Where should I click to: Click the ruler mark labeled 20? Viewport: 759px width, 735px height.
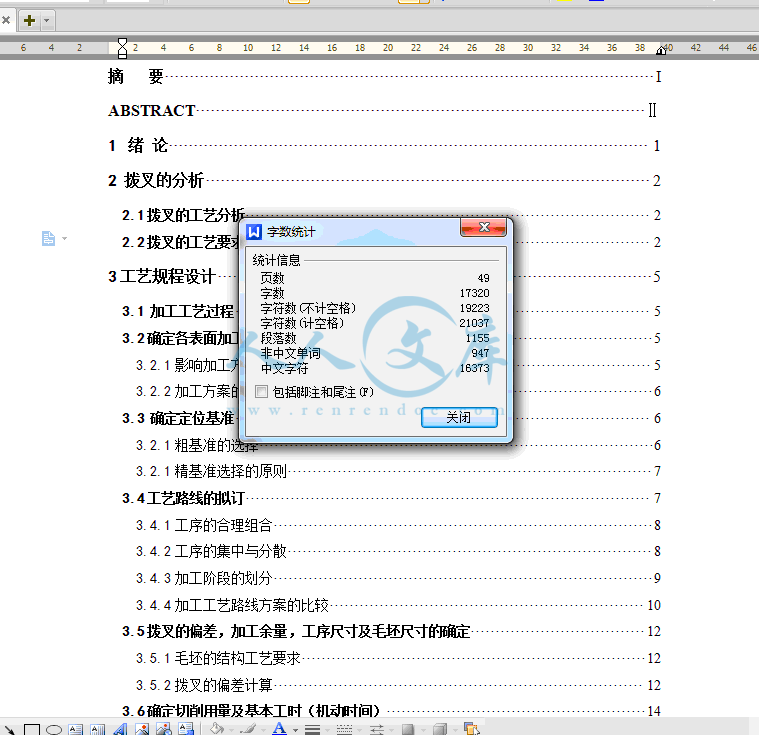[x=388, y=47]
